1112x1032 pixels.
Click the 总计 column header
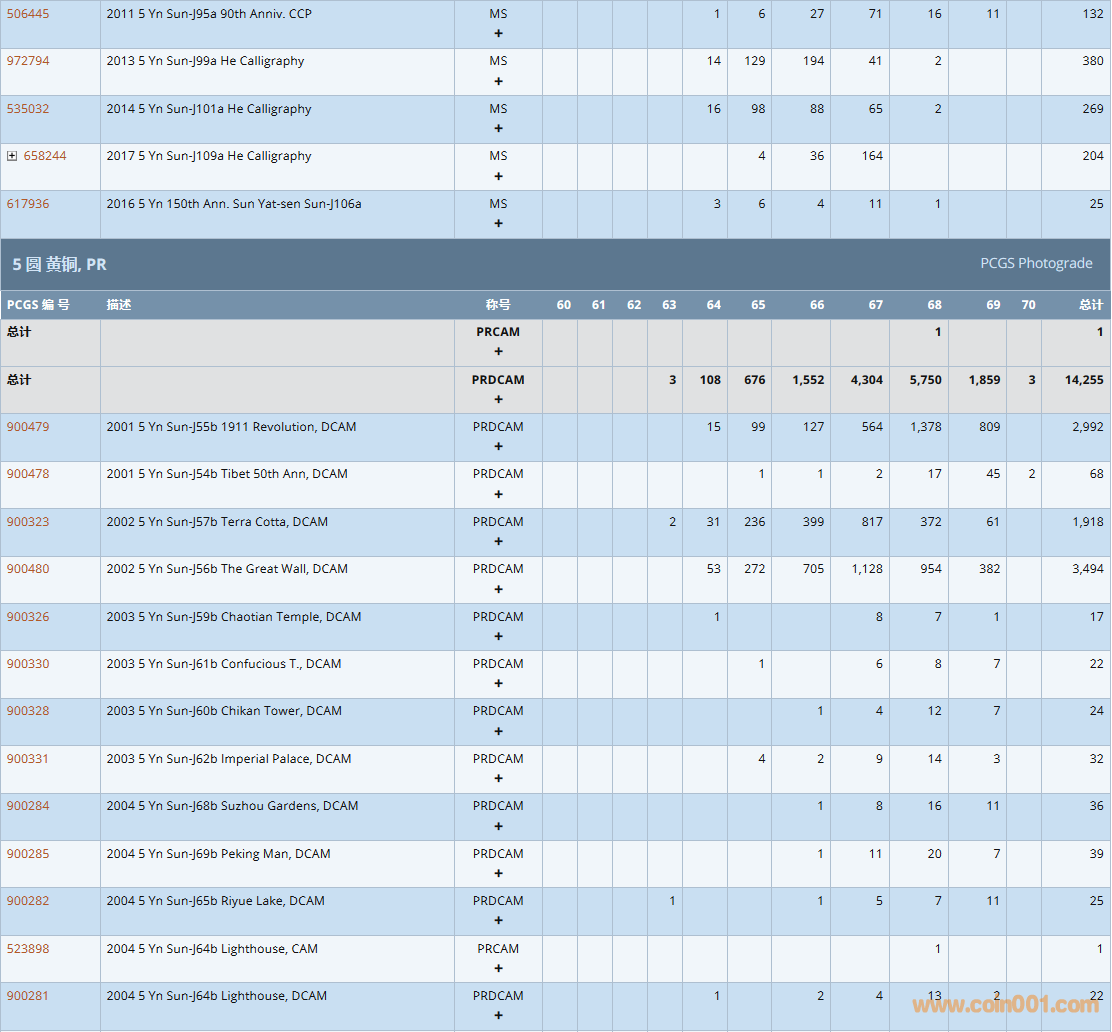1090,305
